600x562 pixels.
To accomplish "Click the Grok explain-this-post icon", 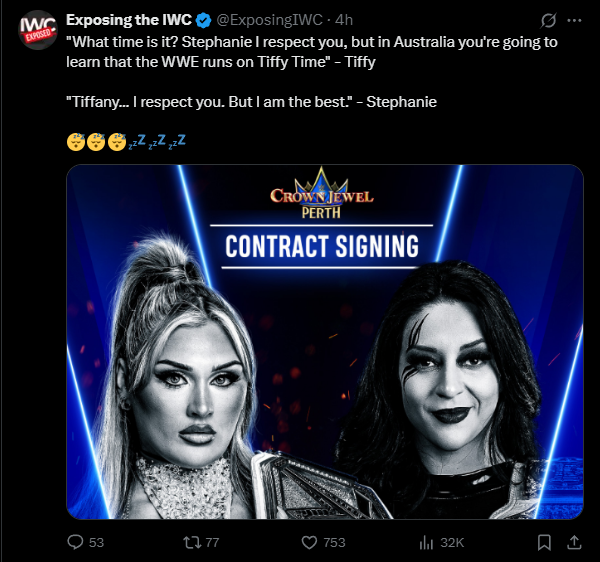I will [x=548, y=20].
